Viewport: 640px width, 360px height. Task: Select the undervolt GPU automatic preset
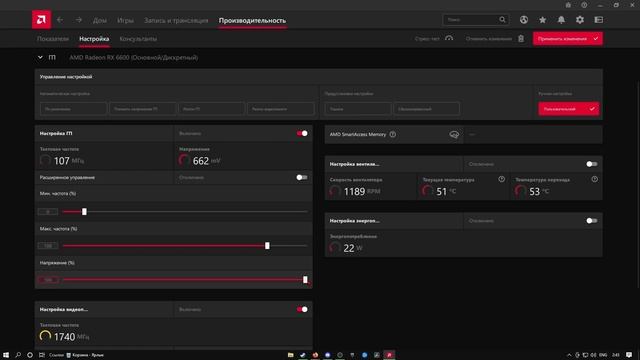click(x=142, y=109)
